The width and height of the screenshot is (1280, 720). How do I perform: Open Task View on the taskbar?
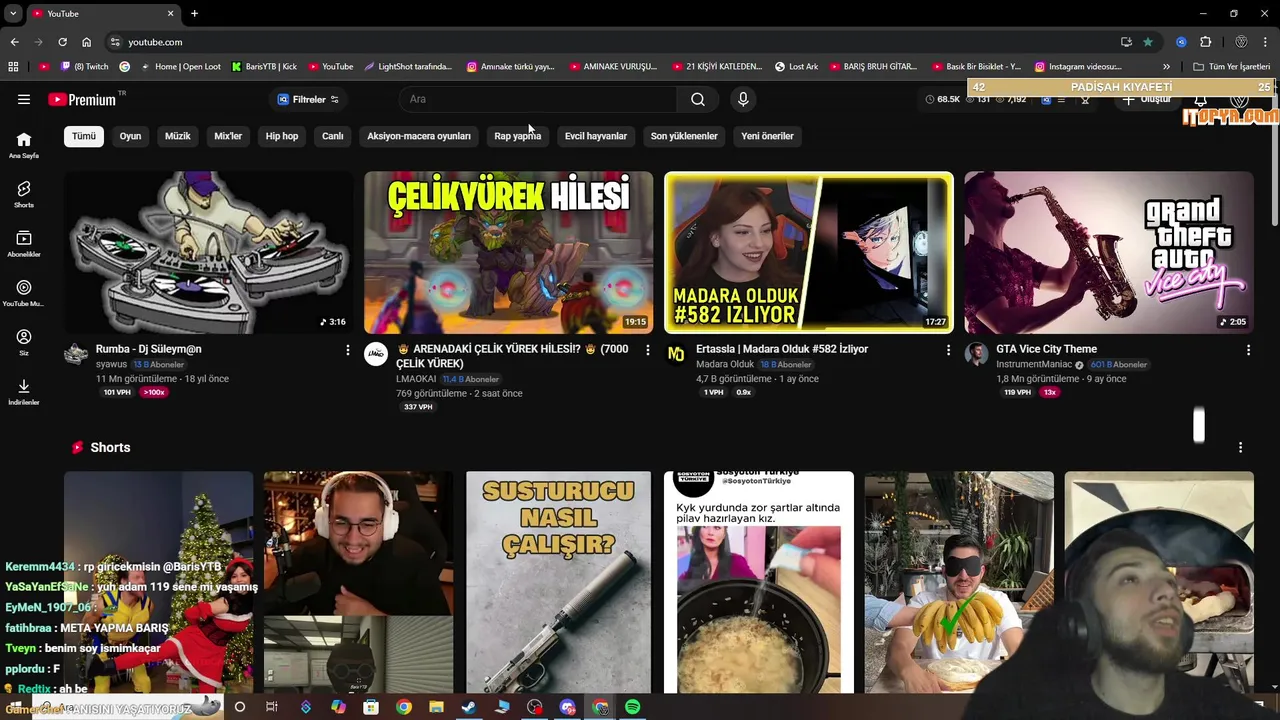coord(272,707)
